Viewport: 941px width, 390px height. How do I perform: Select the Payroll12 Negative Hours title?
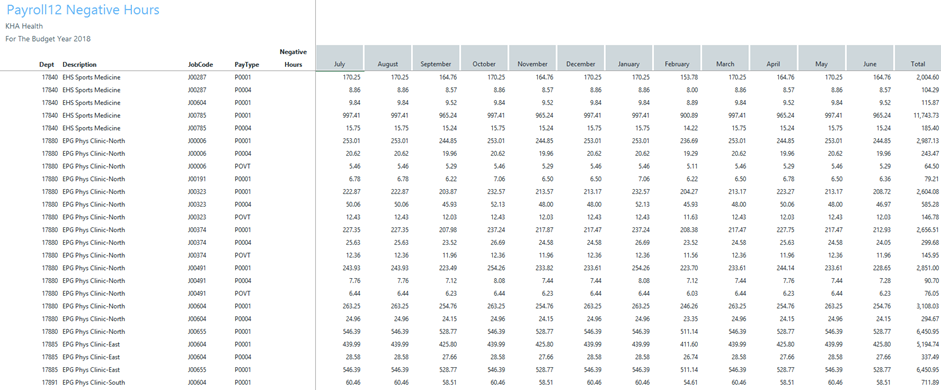[83, 10]
